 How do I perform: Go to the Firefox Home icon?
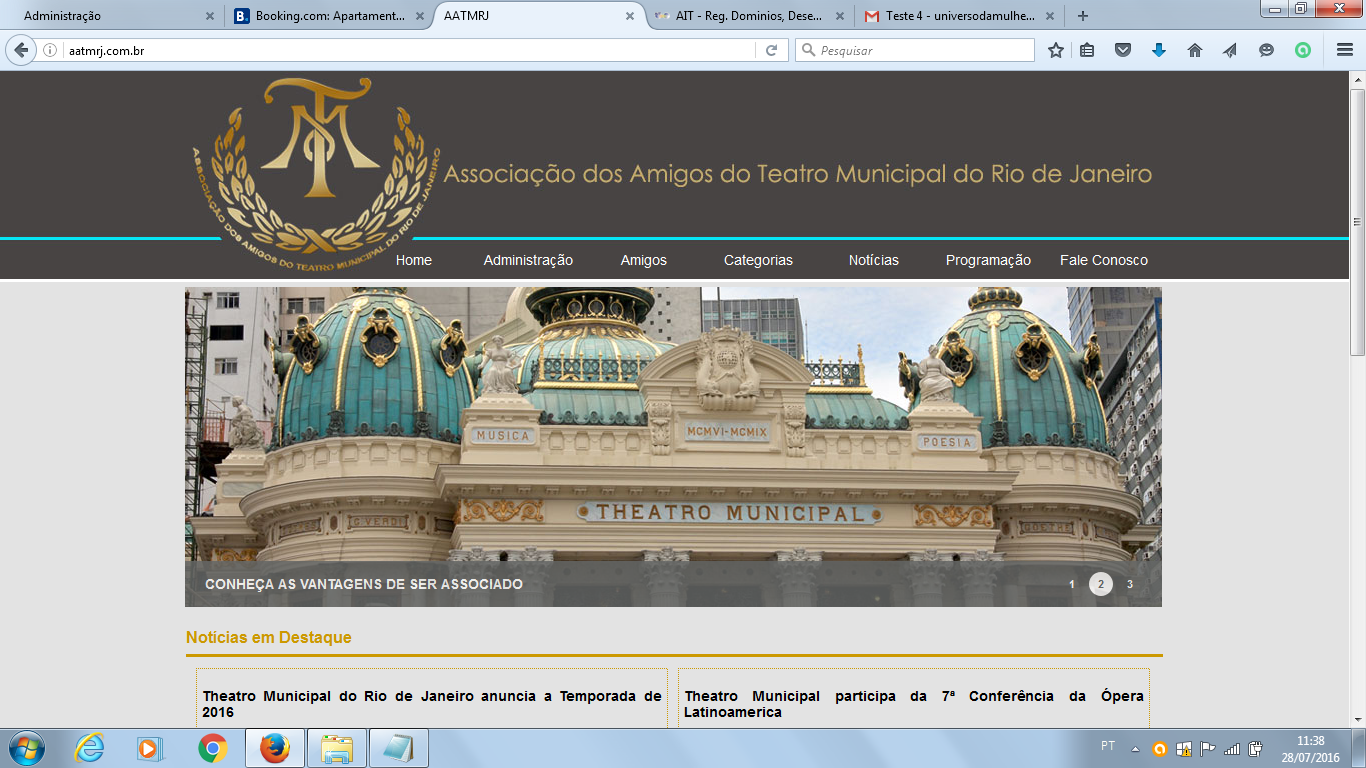[1195, 50]
